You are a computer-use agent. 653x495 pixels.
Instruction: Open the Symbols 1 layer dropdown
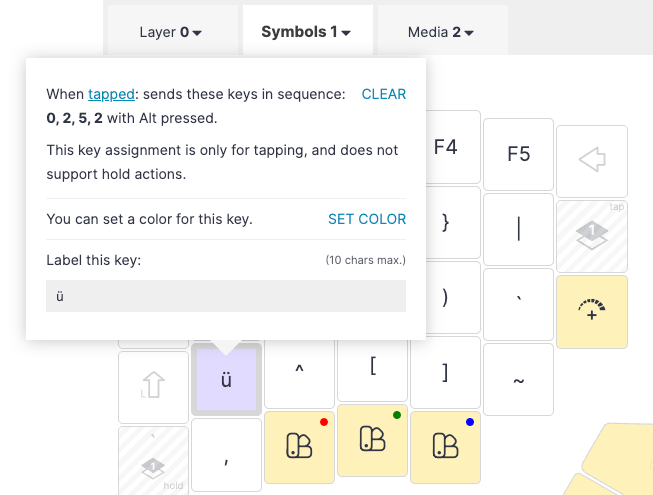click(306, 32)
